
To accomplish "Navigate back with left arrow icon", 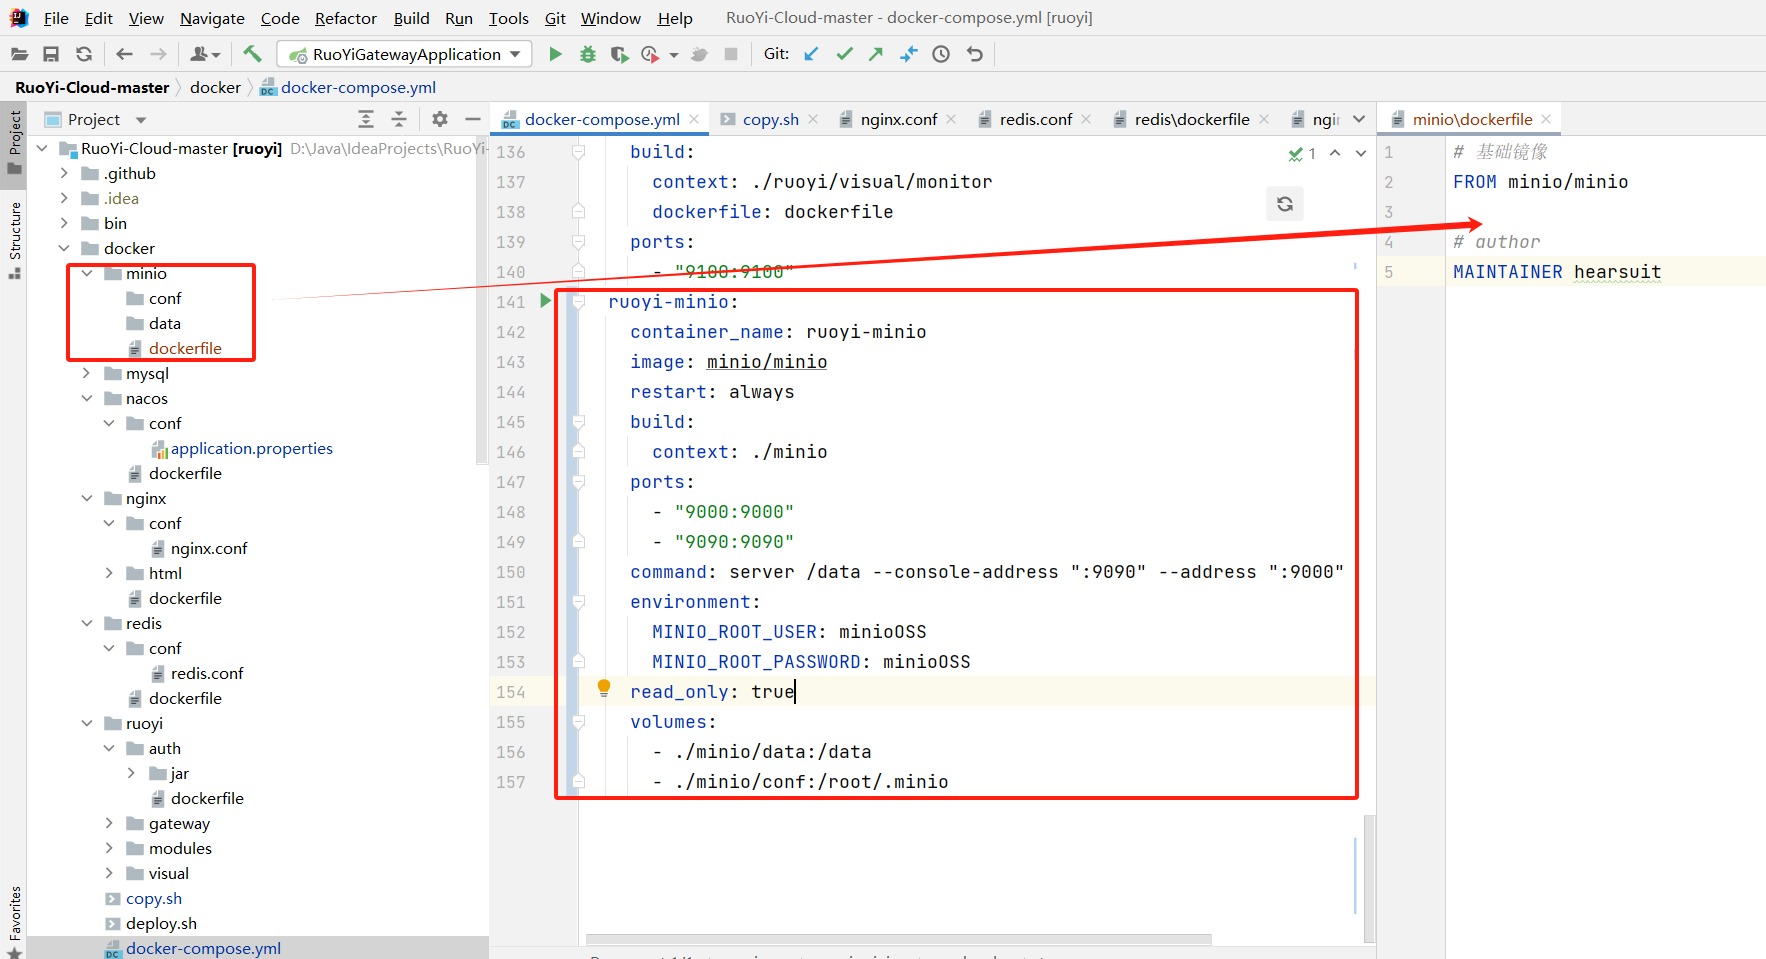I will point(124,54).
